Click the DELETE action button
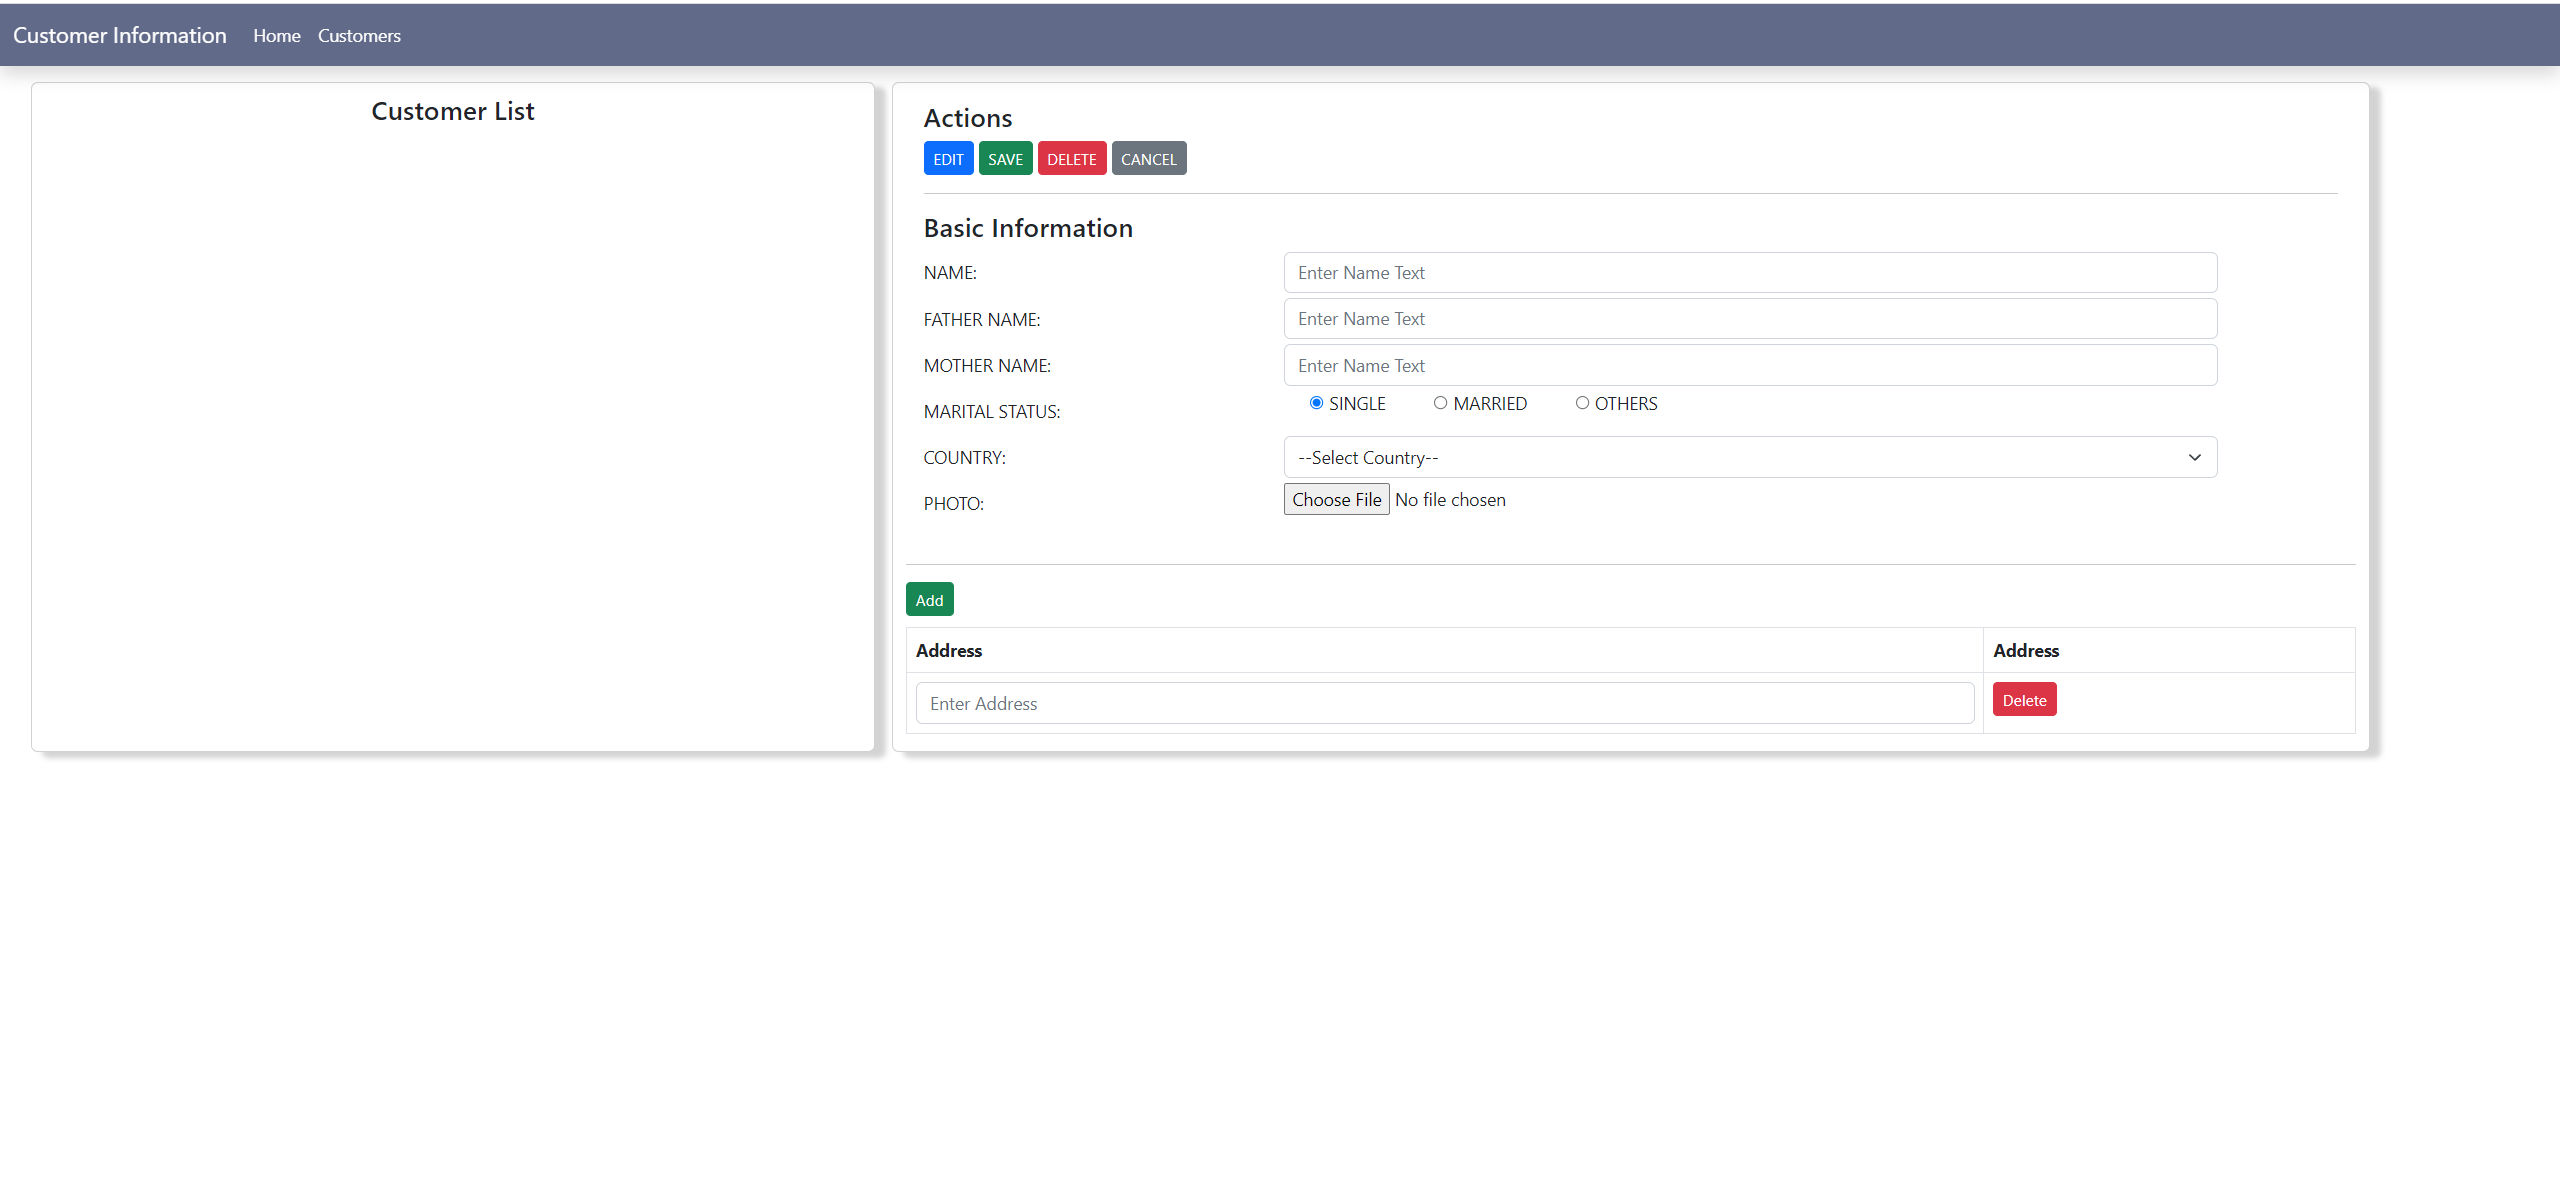 point(1071,158)
